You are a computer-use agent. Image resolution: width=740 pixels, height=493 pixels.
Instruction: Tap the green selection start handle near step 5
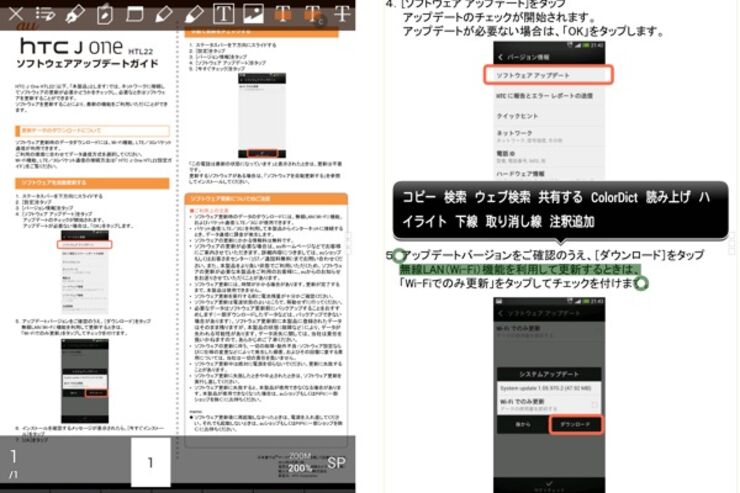coord(399,256)
